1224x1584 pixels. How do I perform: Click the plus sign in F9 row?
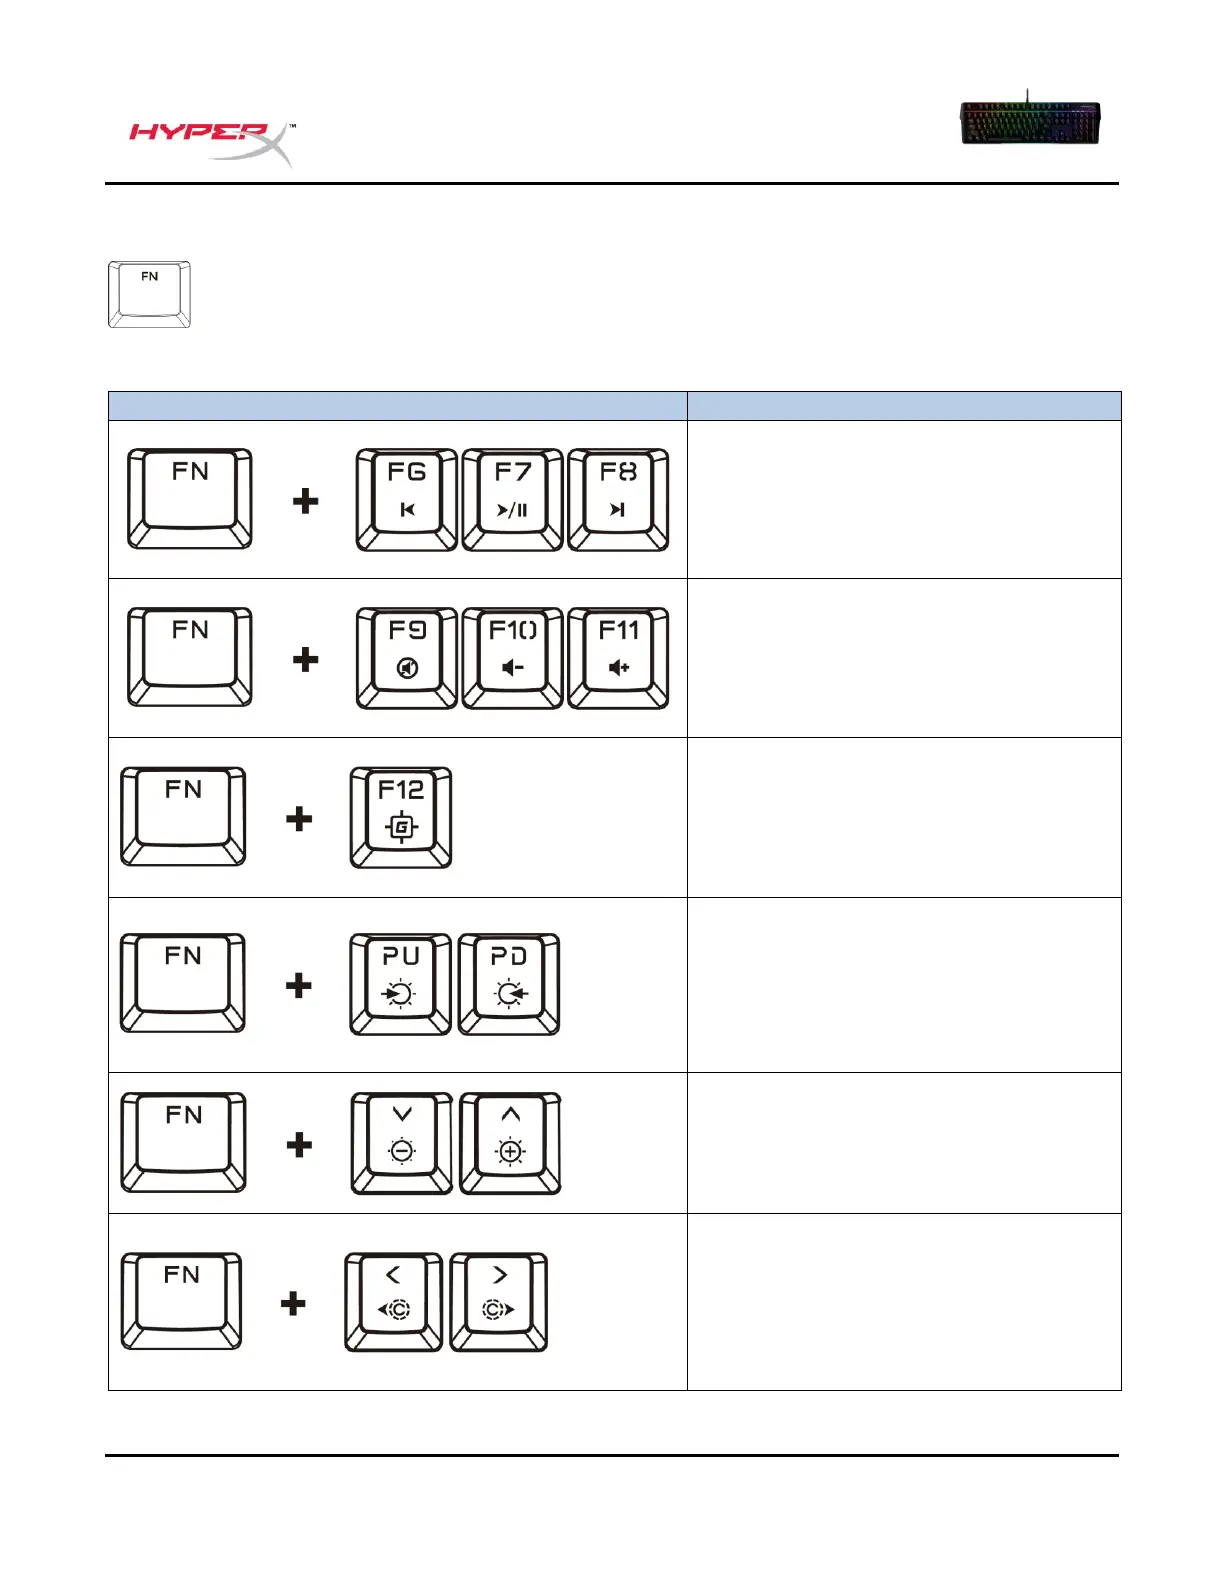coord(306,660)
